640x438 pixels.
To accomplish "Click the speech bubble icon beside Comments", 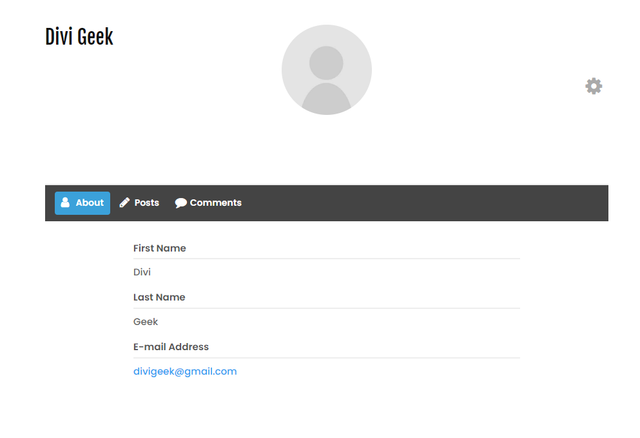I will coord(180,203).
